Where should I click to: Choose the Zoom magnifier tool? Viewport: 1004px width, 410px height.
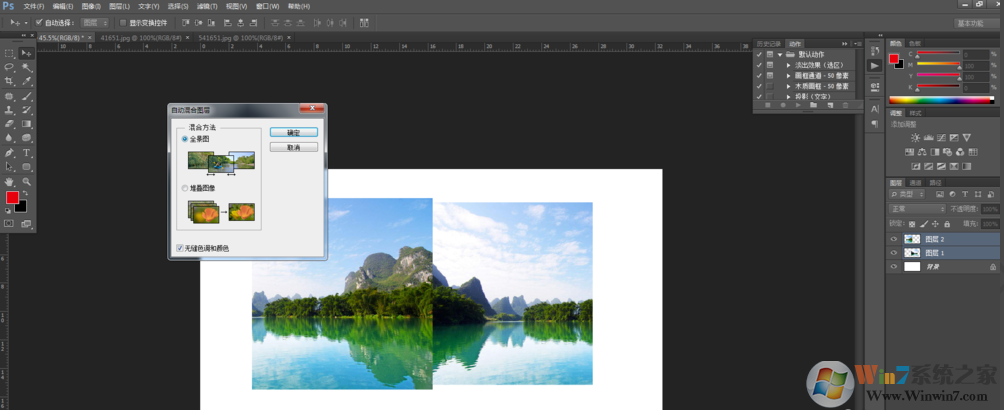pyautogui.click(x=26, y=182)
